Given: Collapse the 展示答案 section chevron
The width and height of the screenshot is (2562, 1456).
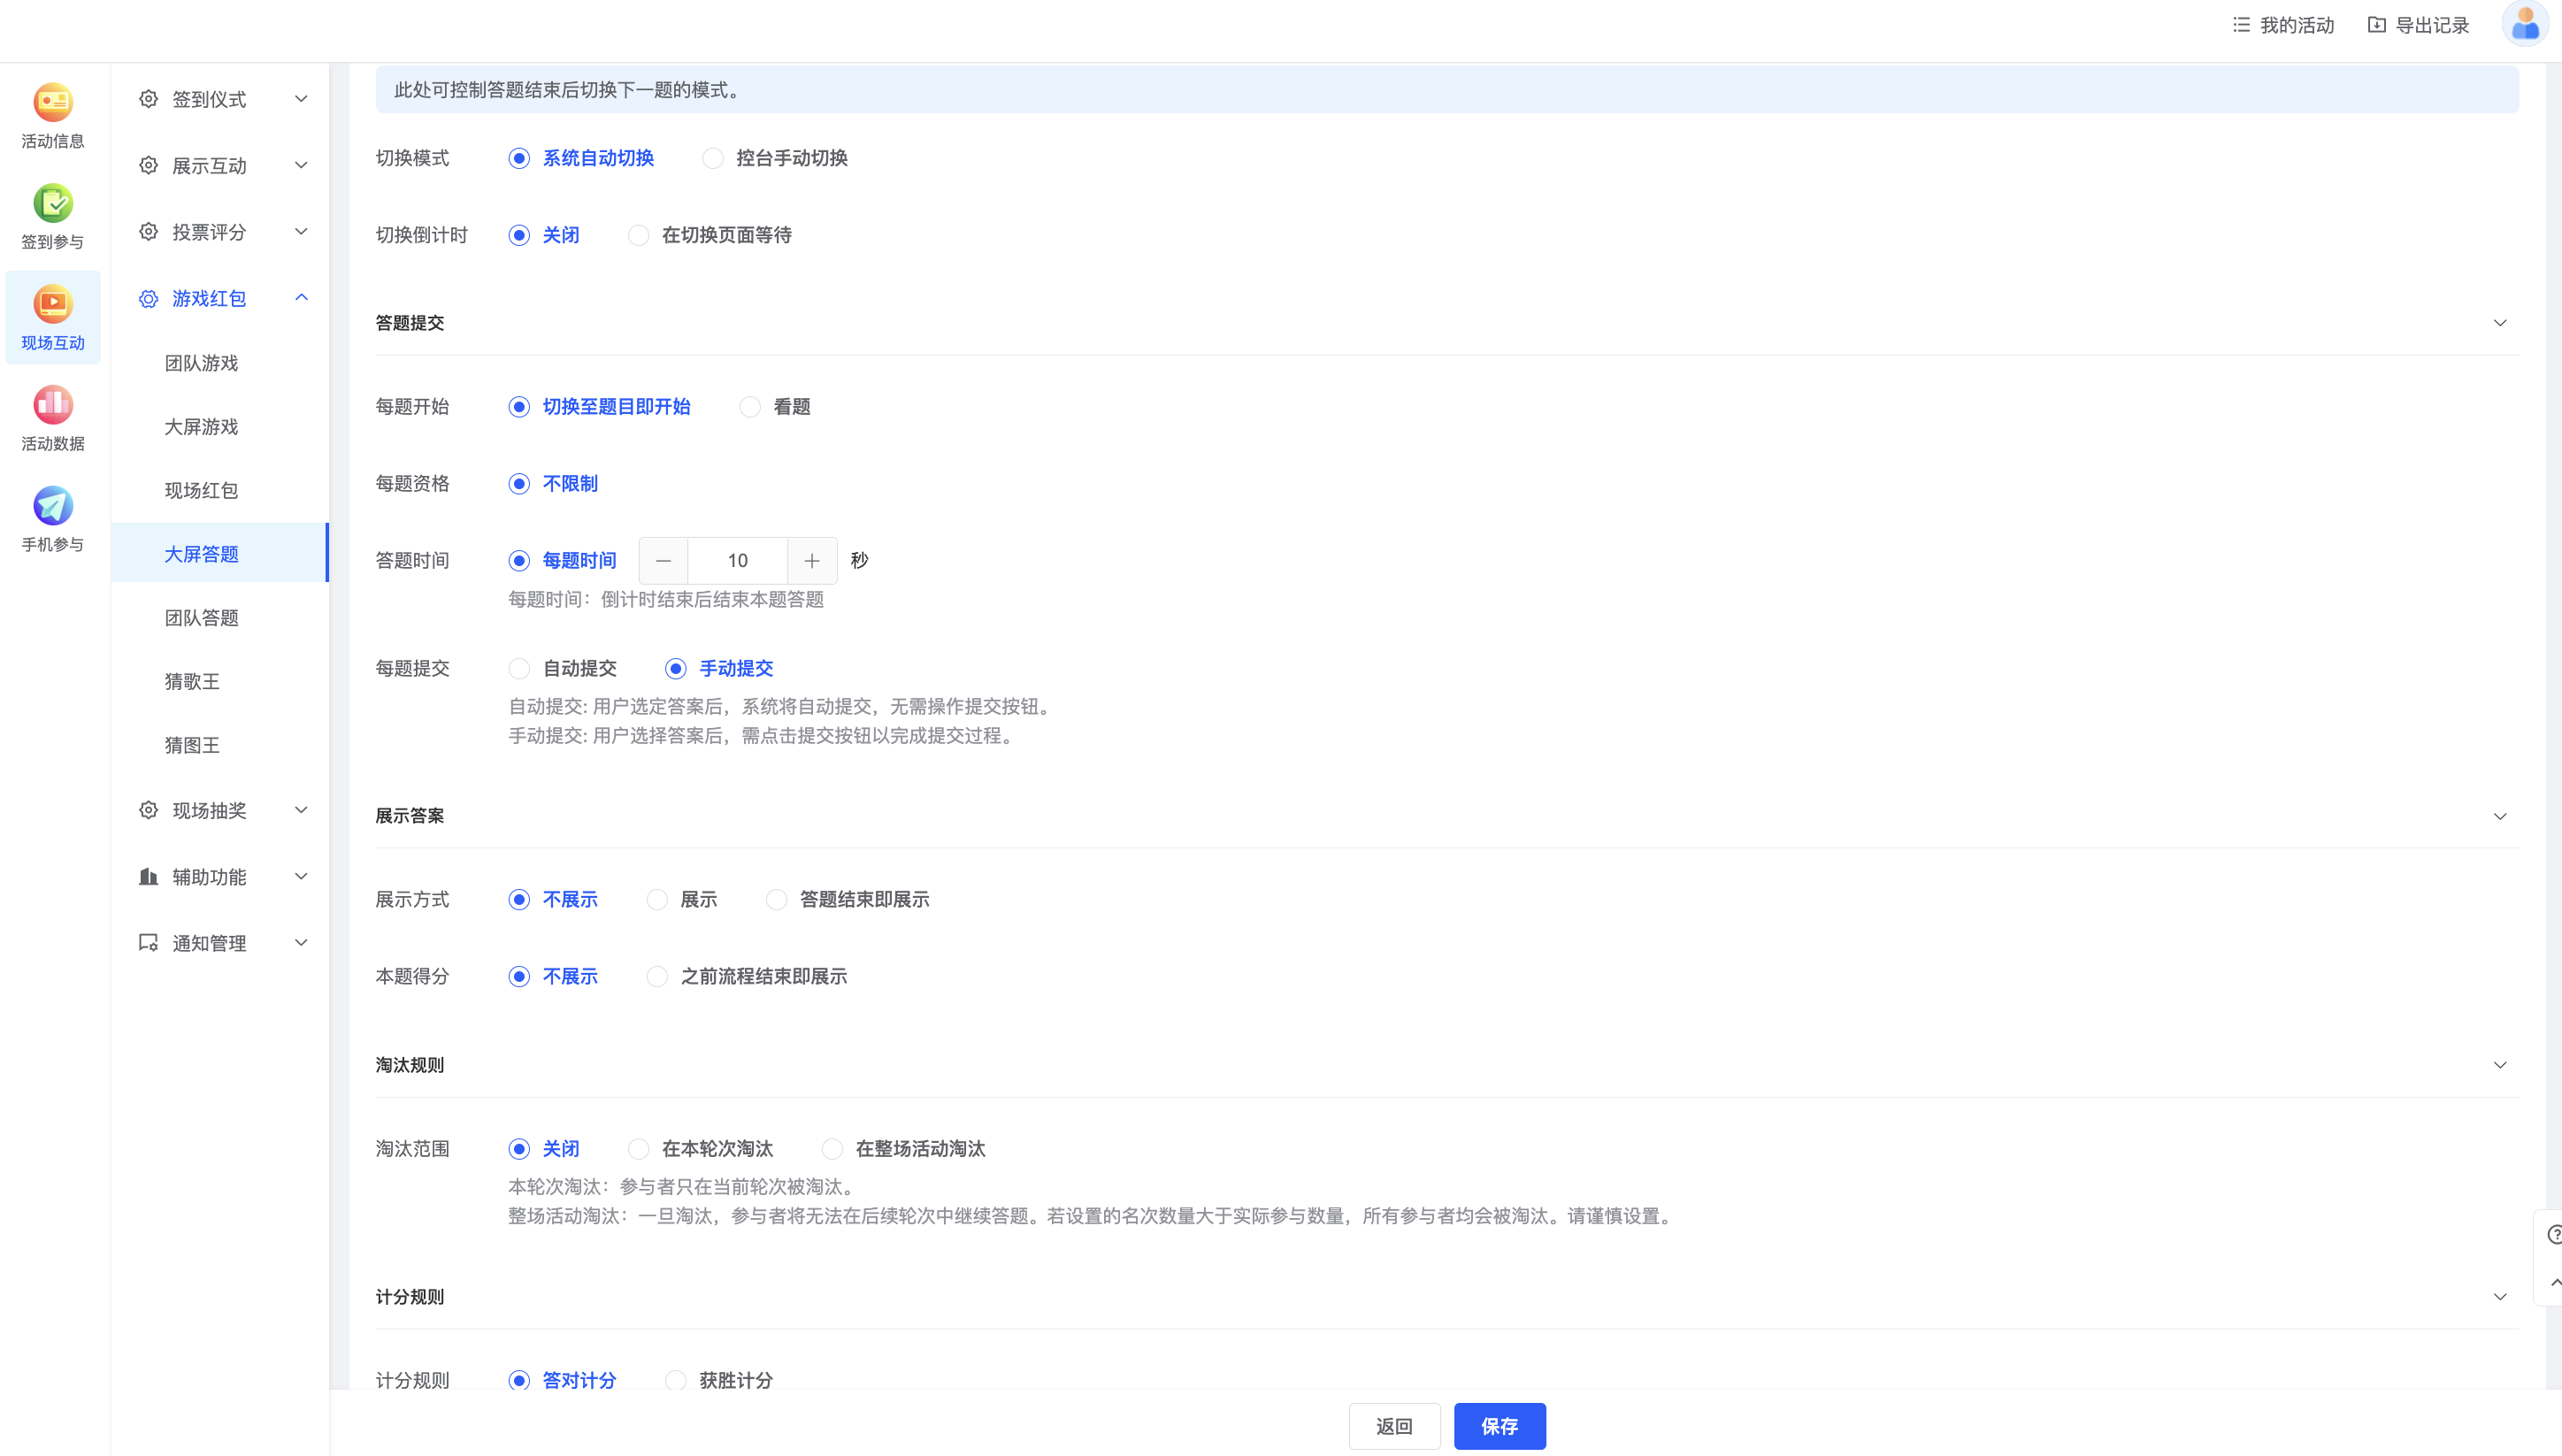Looking at the screenshot, I should 2500,816.
